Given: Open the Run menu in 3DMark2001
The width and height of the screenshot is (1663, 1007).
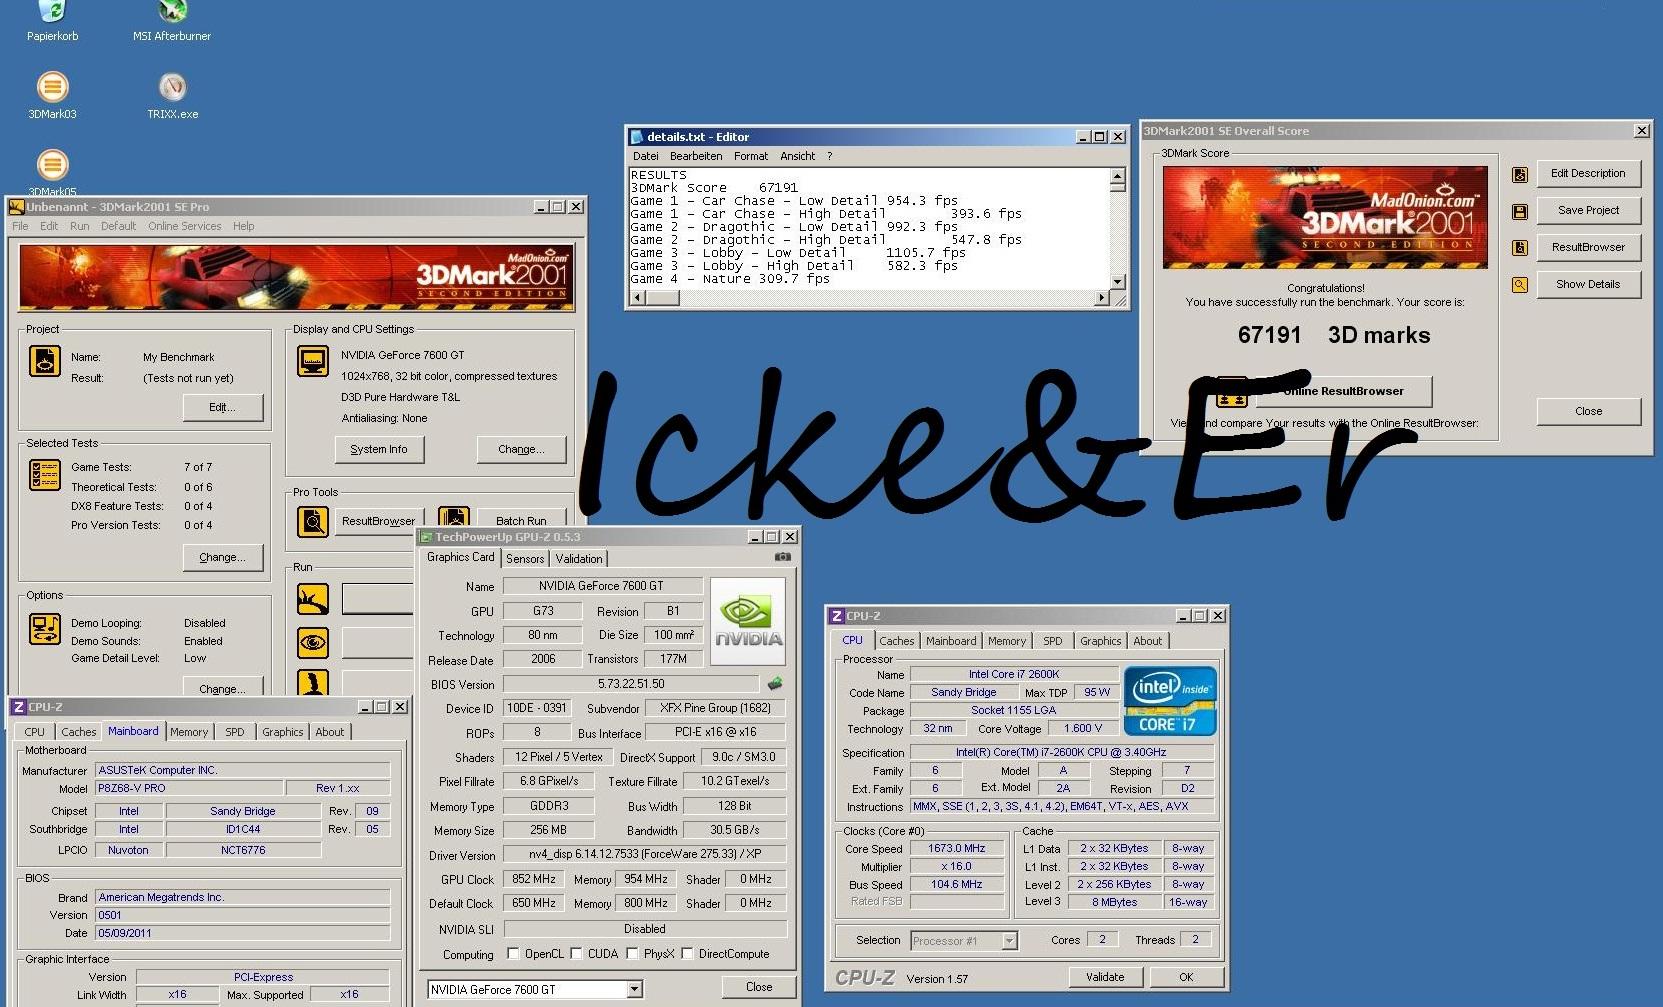Looking at the screenshot, I should coord(79,226).
